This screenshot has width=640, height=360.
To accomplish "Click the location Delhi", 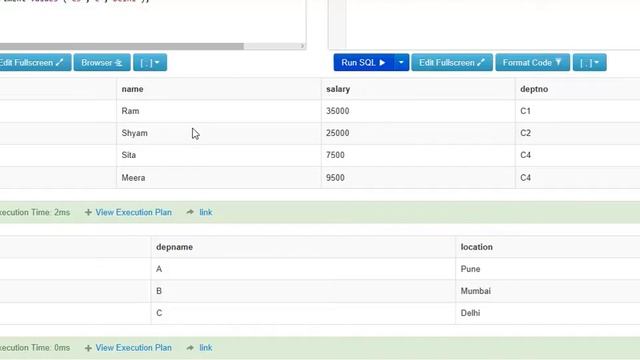I will click(x=470, y=313).
